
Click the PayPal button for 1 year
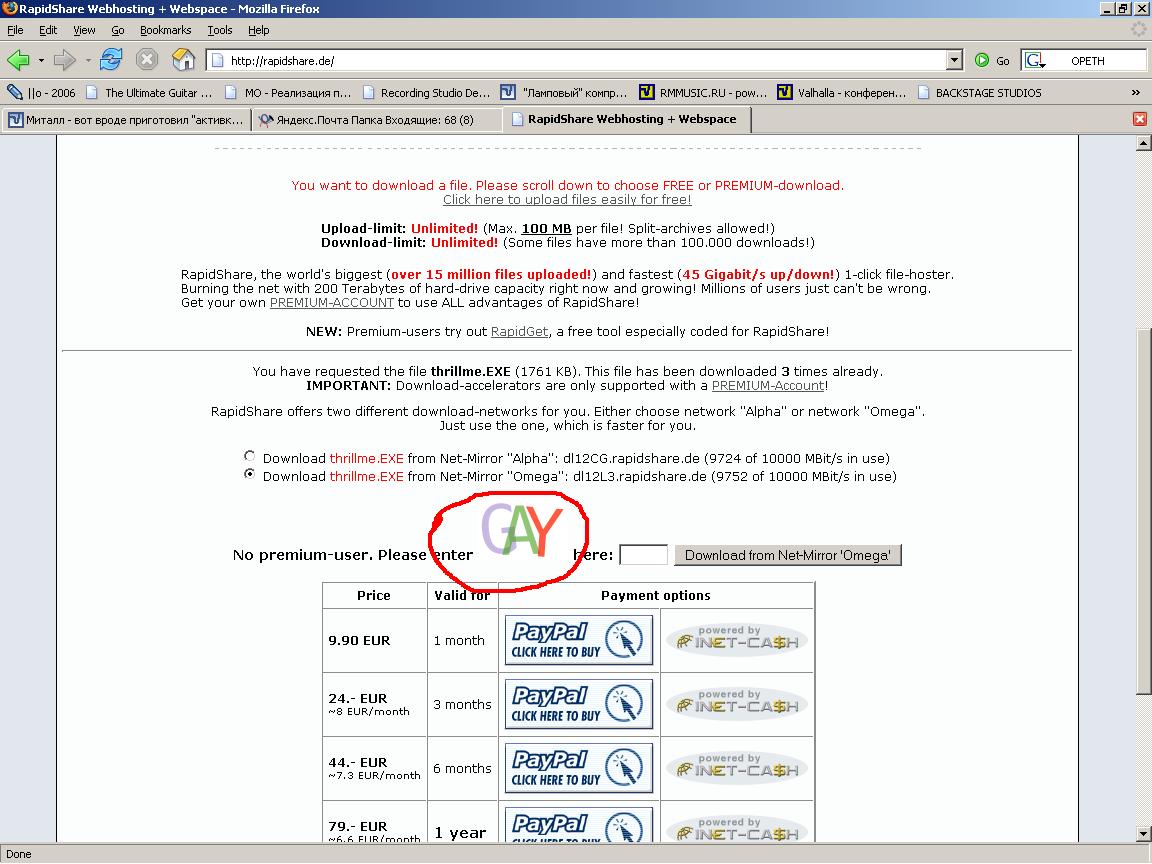coord(579,824)
